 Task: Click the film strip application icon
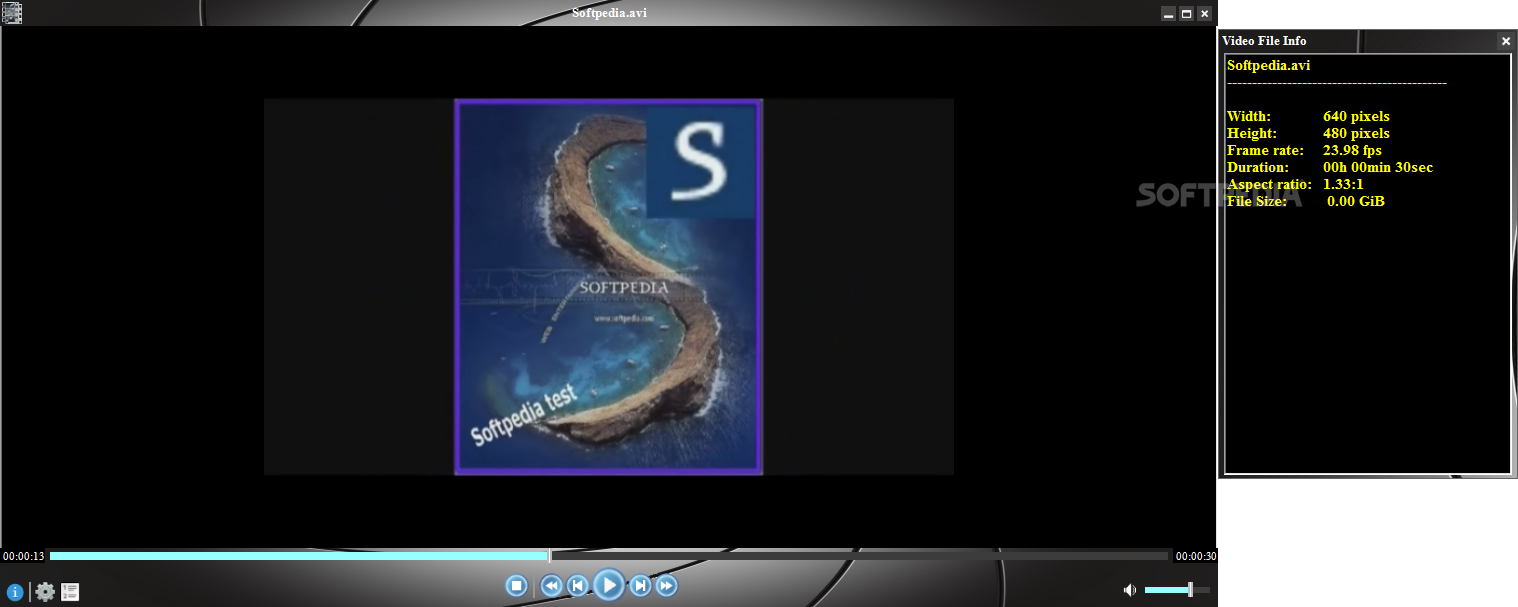[12, 13]
